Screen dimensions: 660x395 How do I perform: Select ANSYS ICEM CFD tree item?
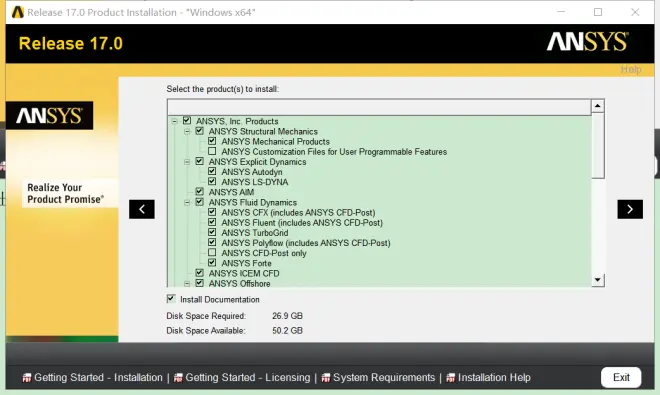click(244, 273)
